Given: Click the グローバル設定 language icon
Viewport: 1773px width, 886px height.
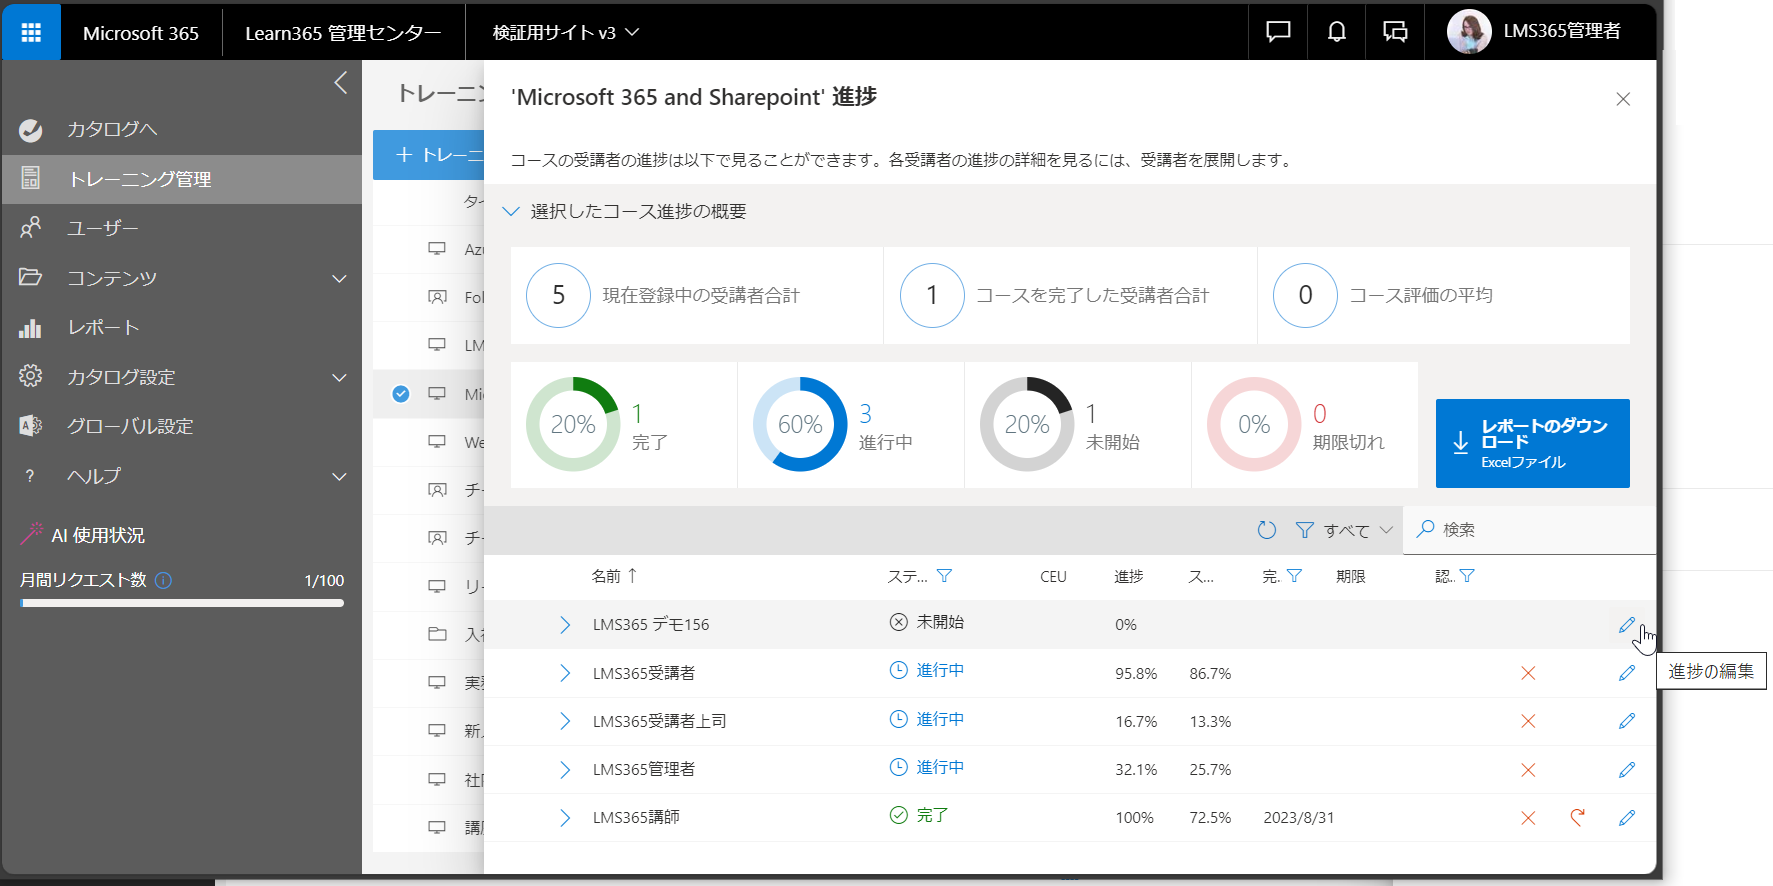Looking at the screenshot, I should point(31,426).
